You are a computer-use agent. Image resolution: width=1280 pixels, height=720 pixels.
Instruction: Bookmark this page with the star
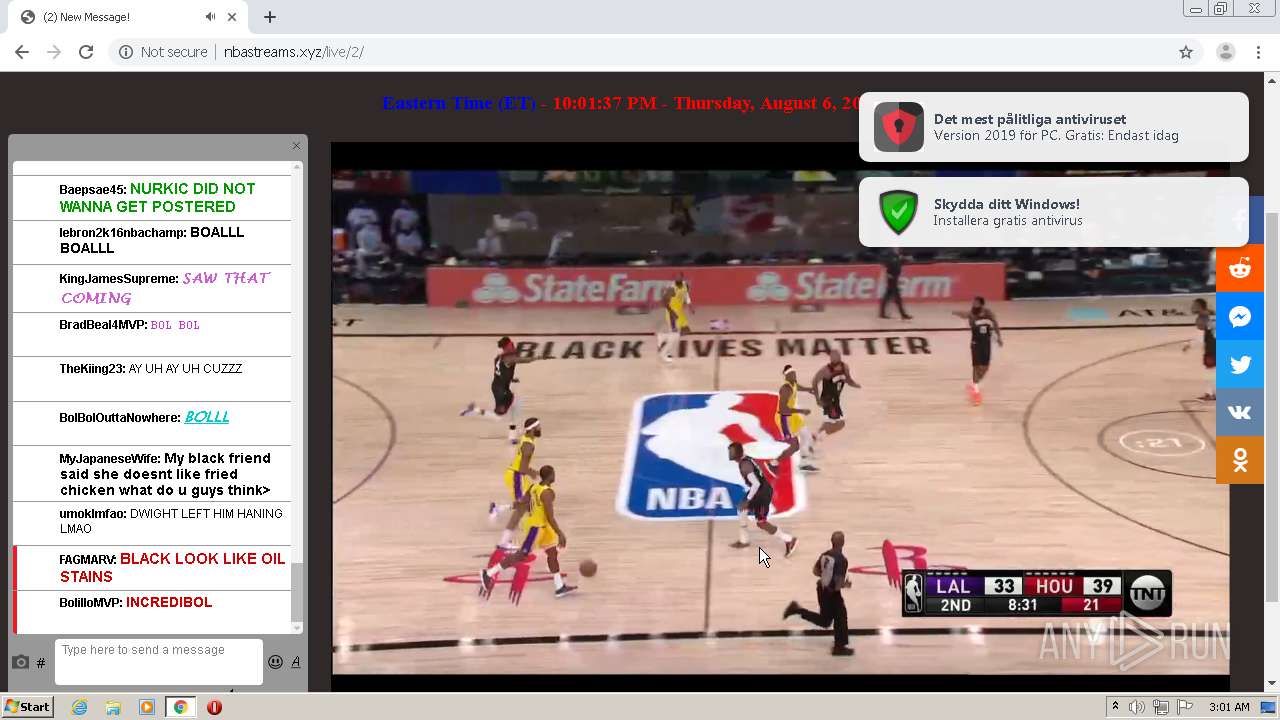[1186, 52]
